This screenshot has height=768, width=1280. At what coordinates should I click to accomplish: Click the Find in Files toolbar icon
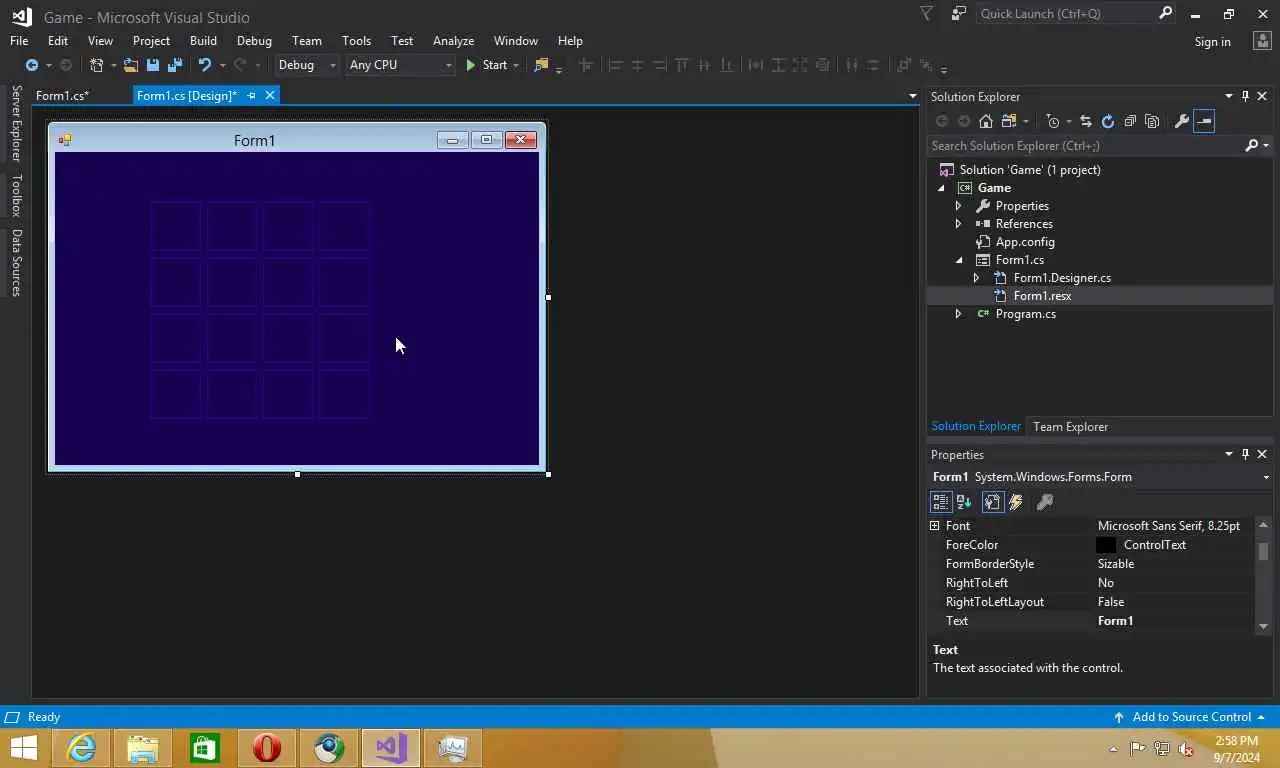tap(542, 65)
